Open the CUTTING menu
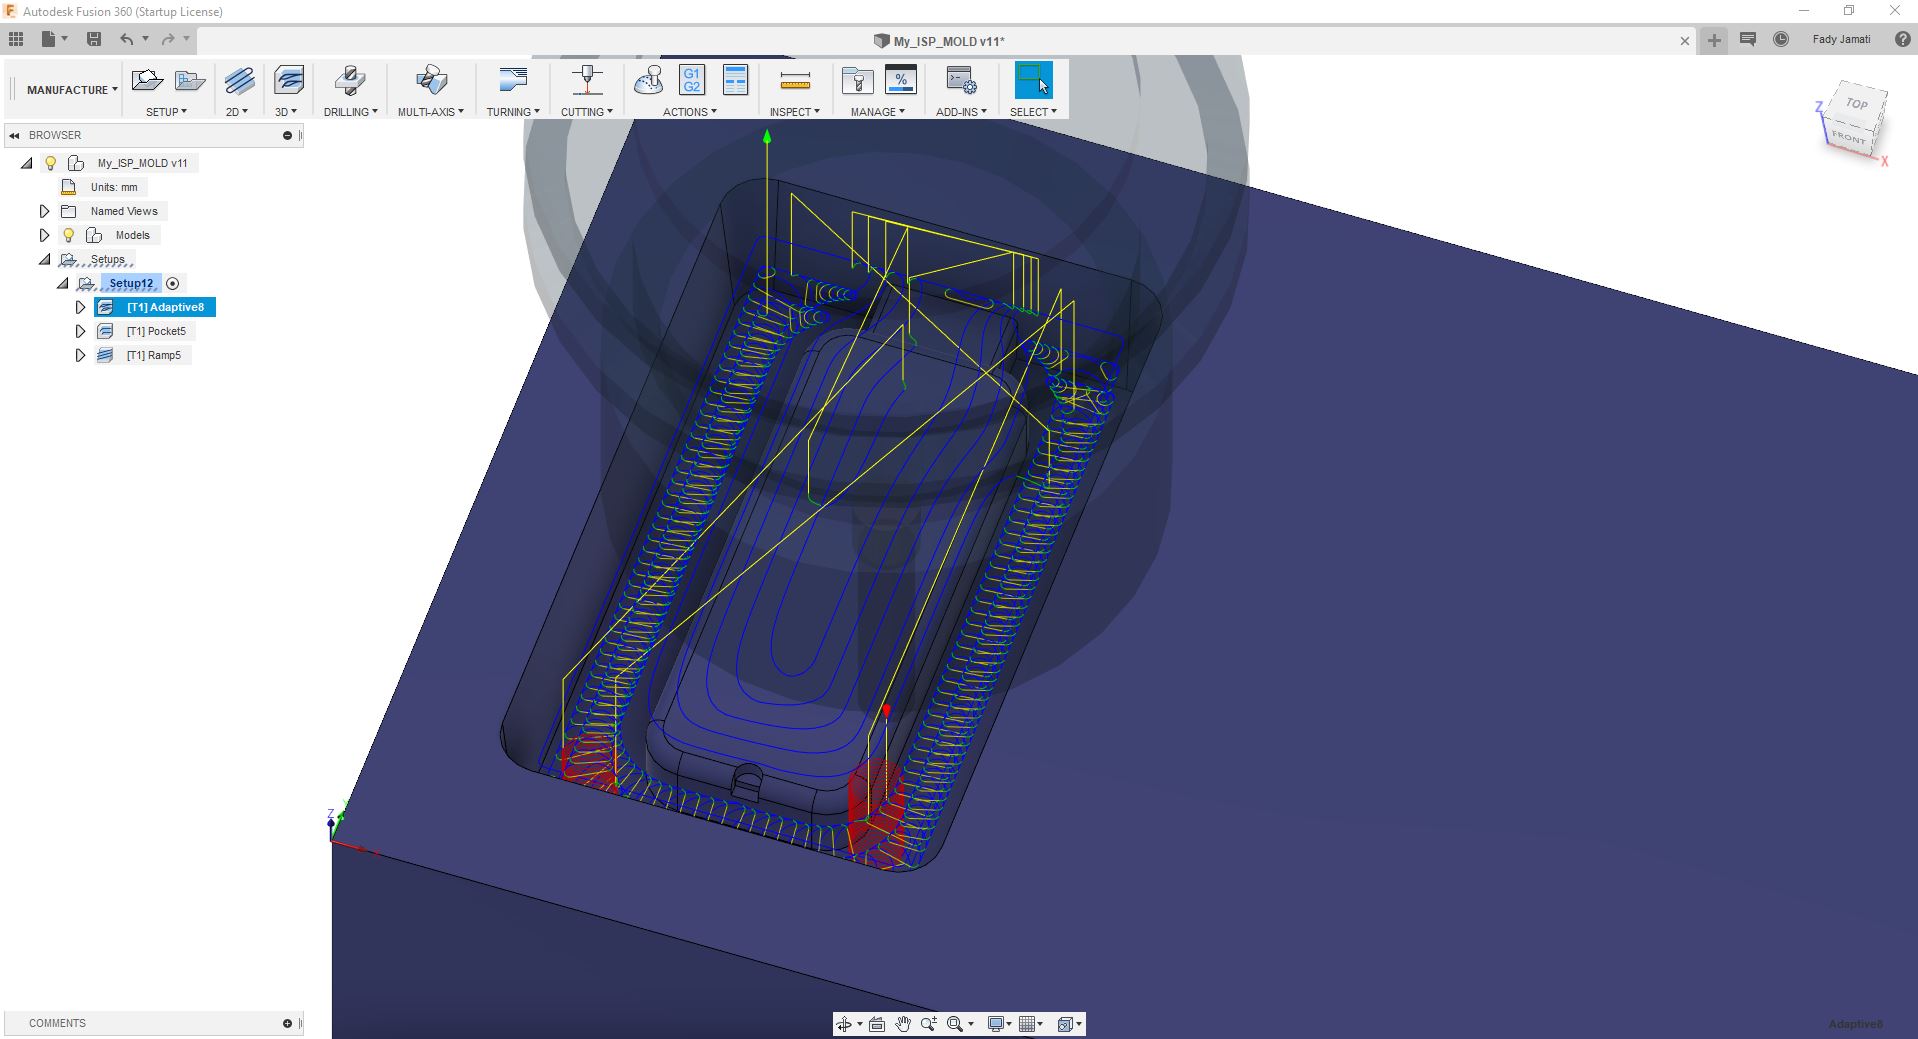1918x1039 pixels. (587, 112)
